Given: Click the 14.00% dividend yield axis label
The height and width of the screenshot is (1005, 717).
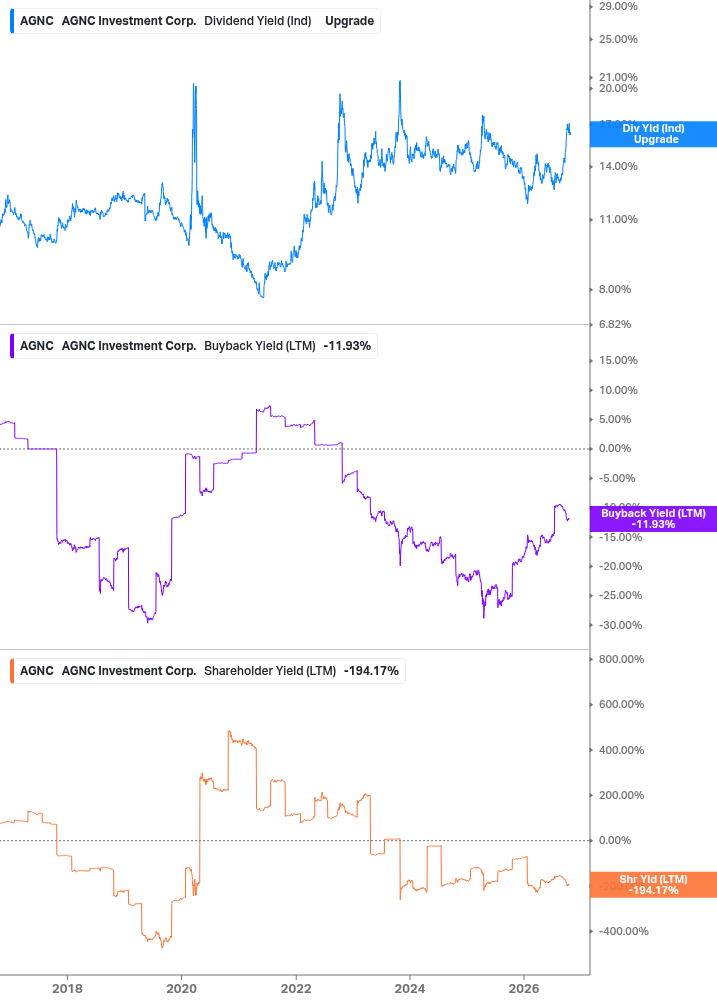Looking at the screenshot, I should [x=618, y=166].
